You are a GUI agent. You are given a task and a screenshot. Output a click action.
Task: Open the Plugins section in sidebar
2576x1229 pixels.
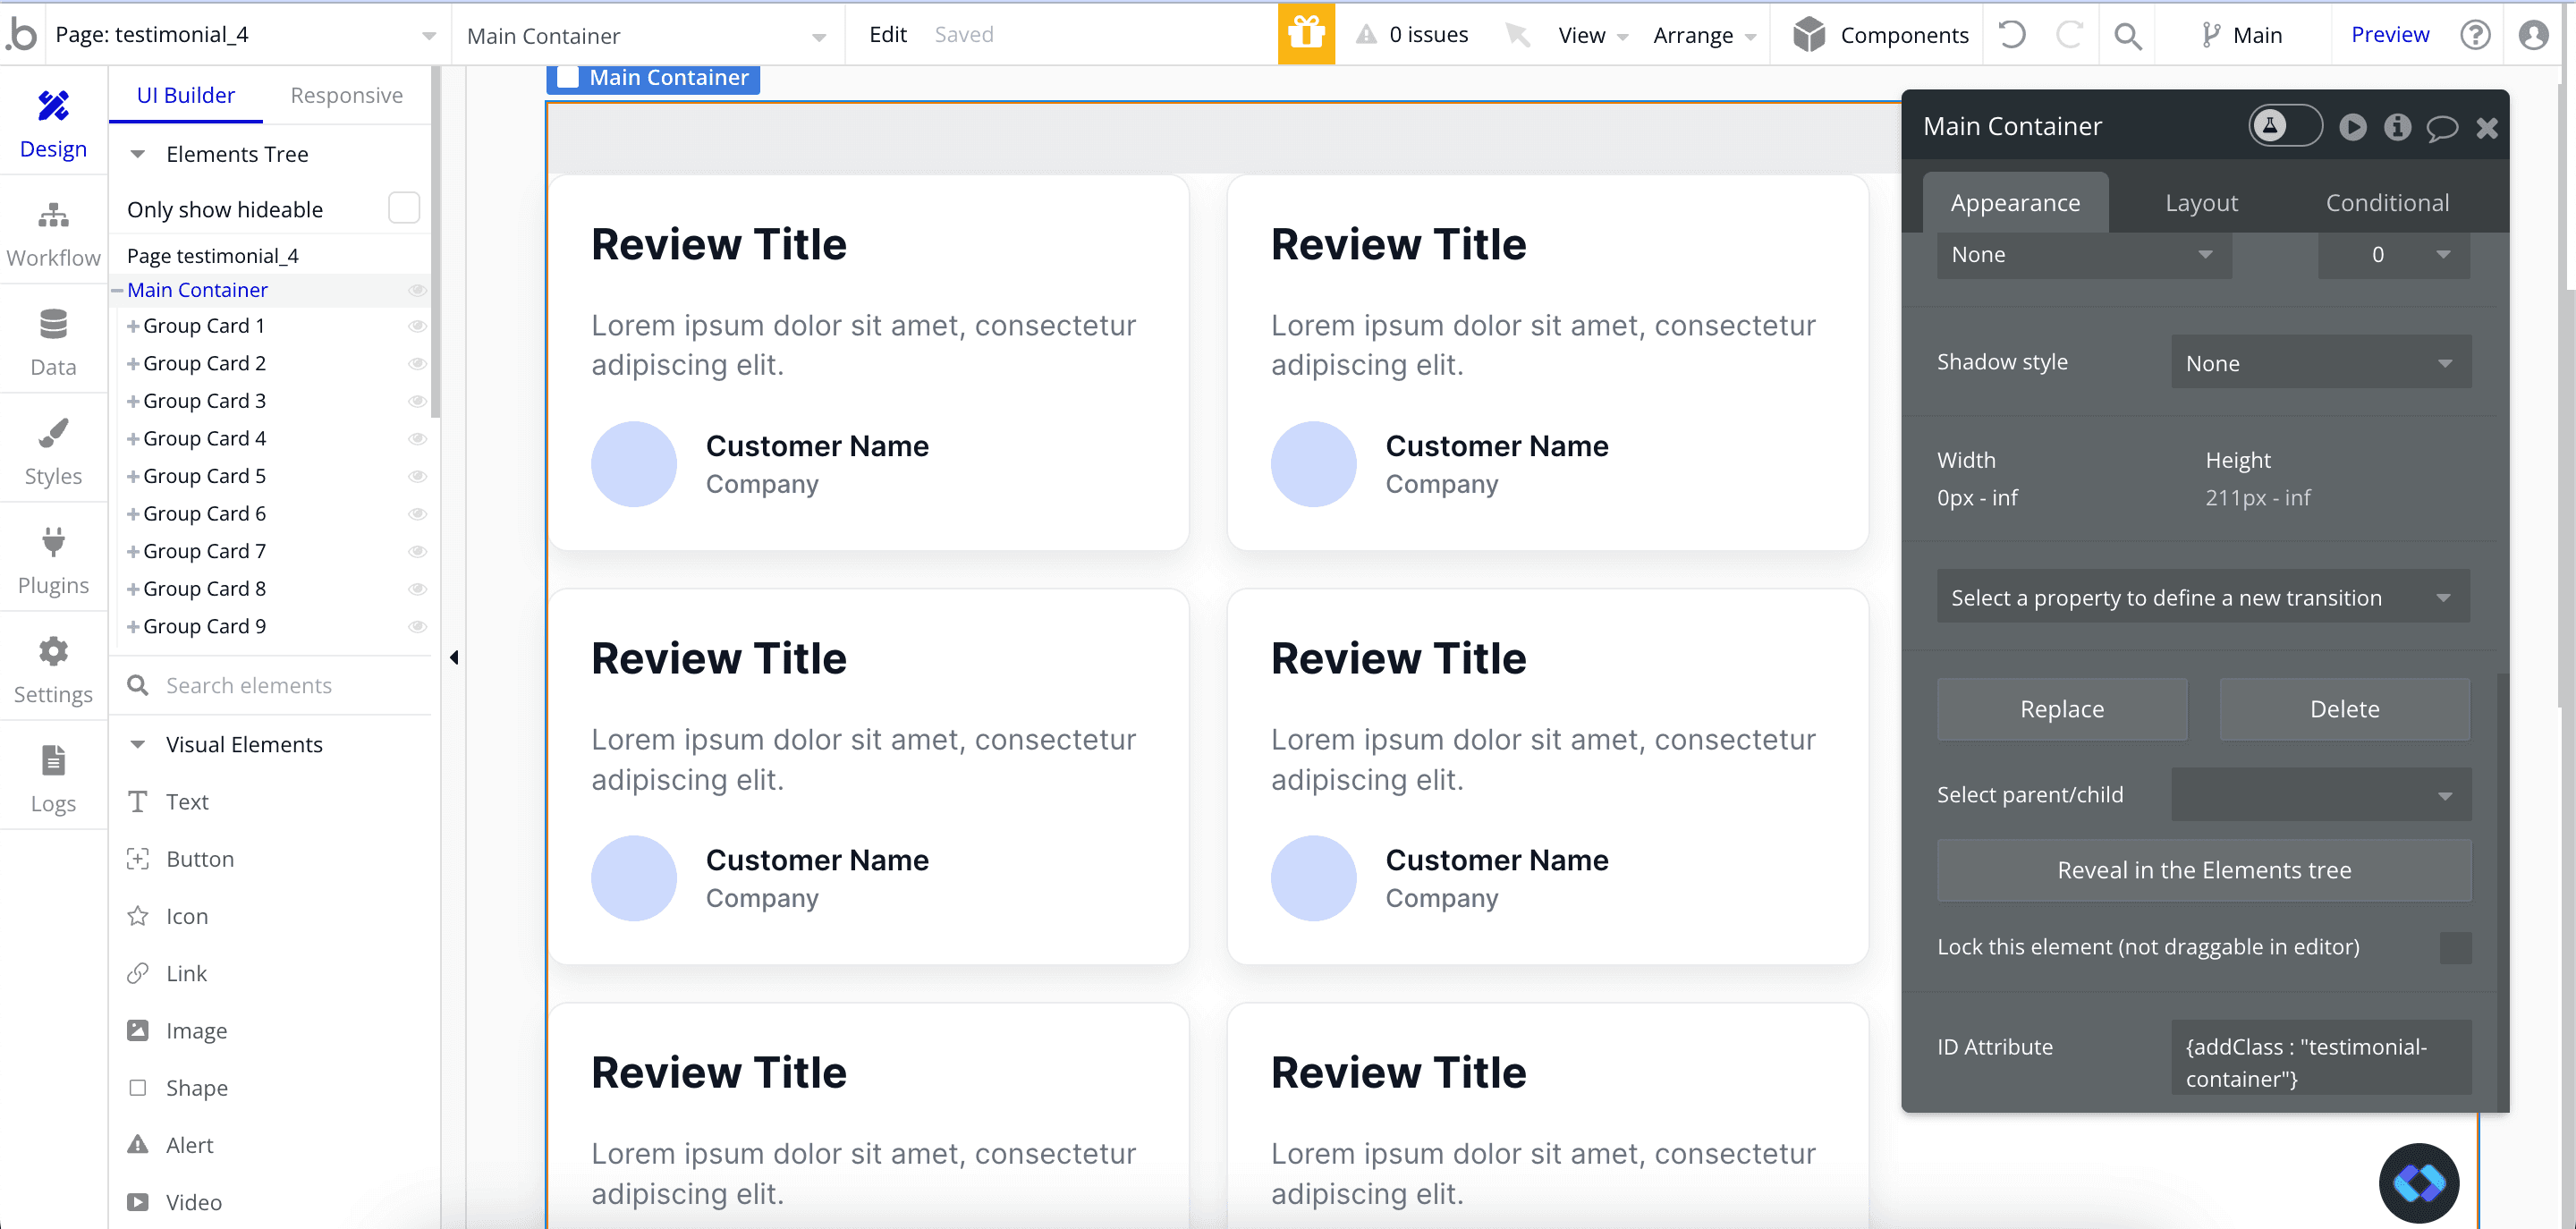pyautogui.click(x=53, y=561)
